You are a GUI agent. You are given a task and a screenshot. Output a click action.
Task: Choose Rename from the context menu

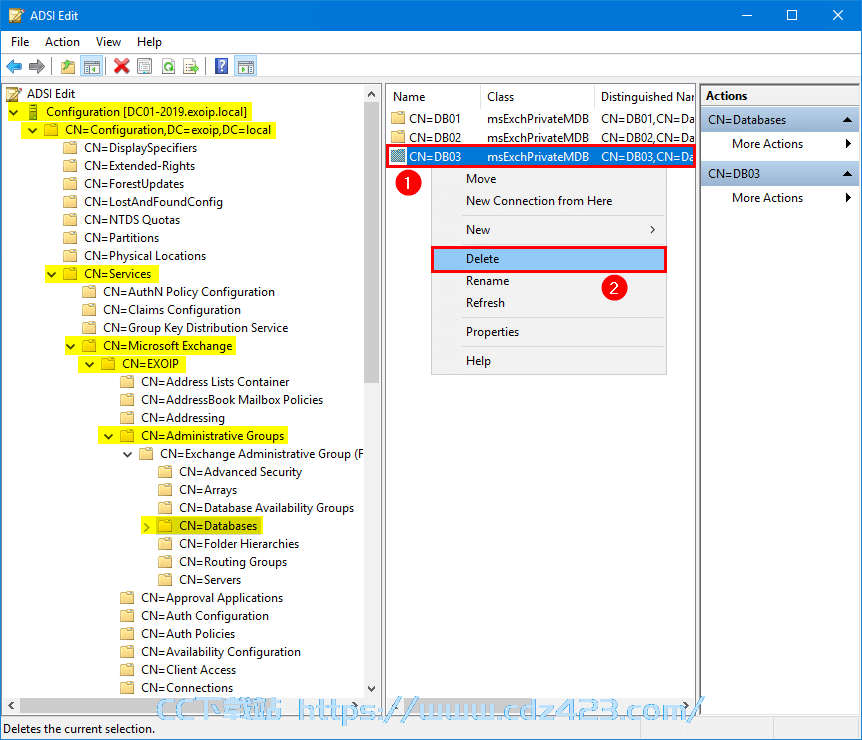coord(549,281)
